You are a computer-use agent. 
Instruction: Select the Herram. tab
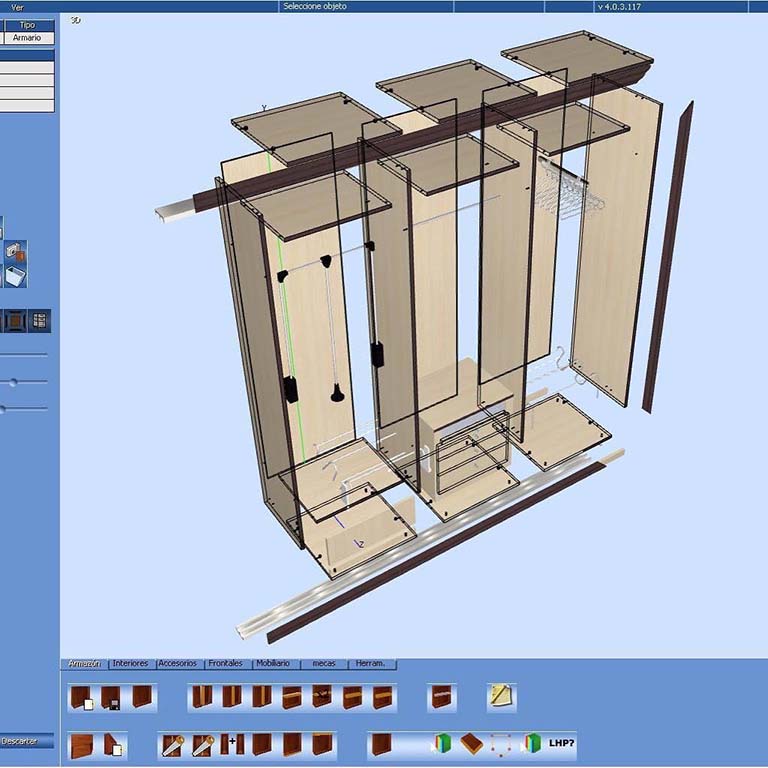370,664
